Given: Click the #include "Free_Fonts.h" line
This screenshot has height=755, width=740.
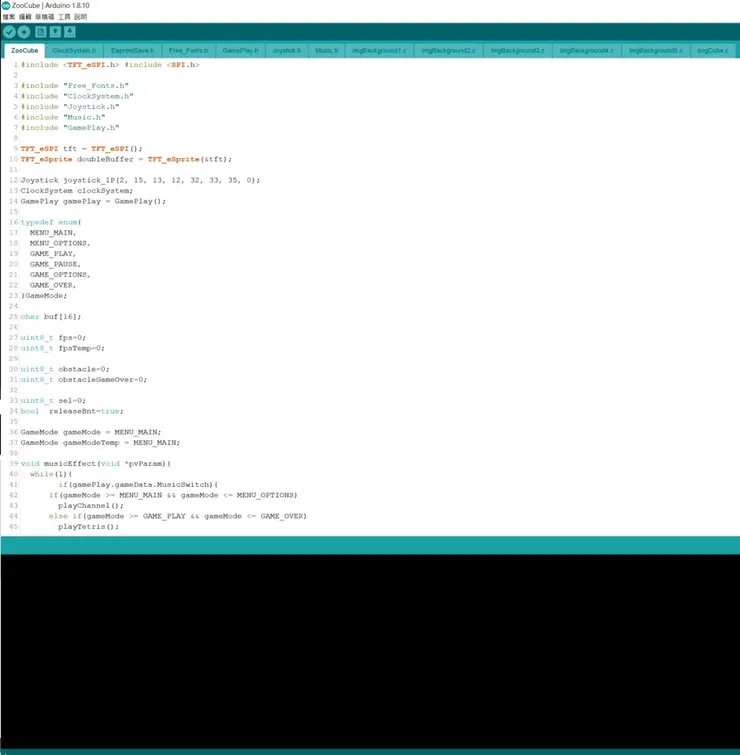Looking at the screenshot, I should (75, 86).
